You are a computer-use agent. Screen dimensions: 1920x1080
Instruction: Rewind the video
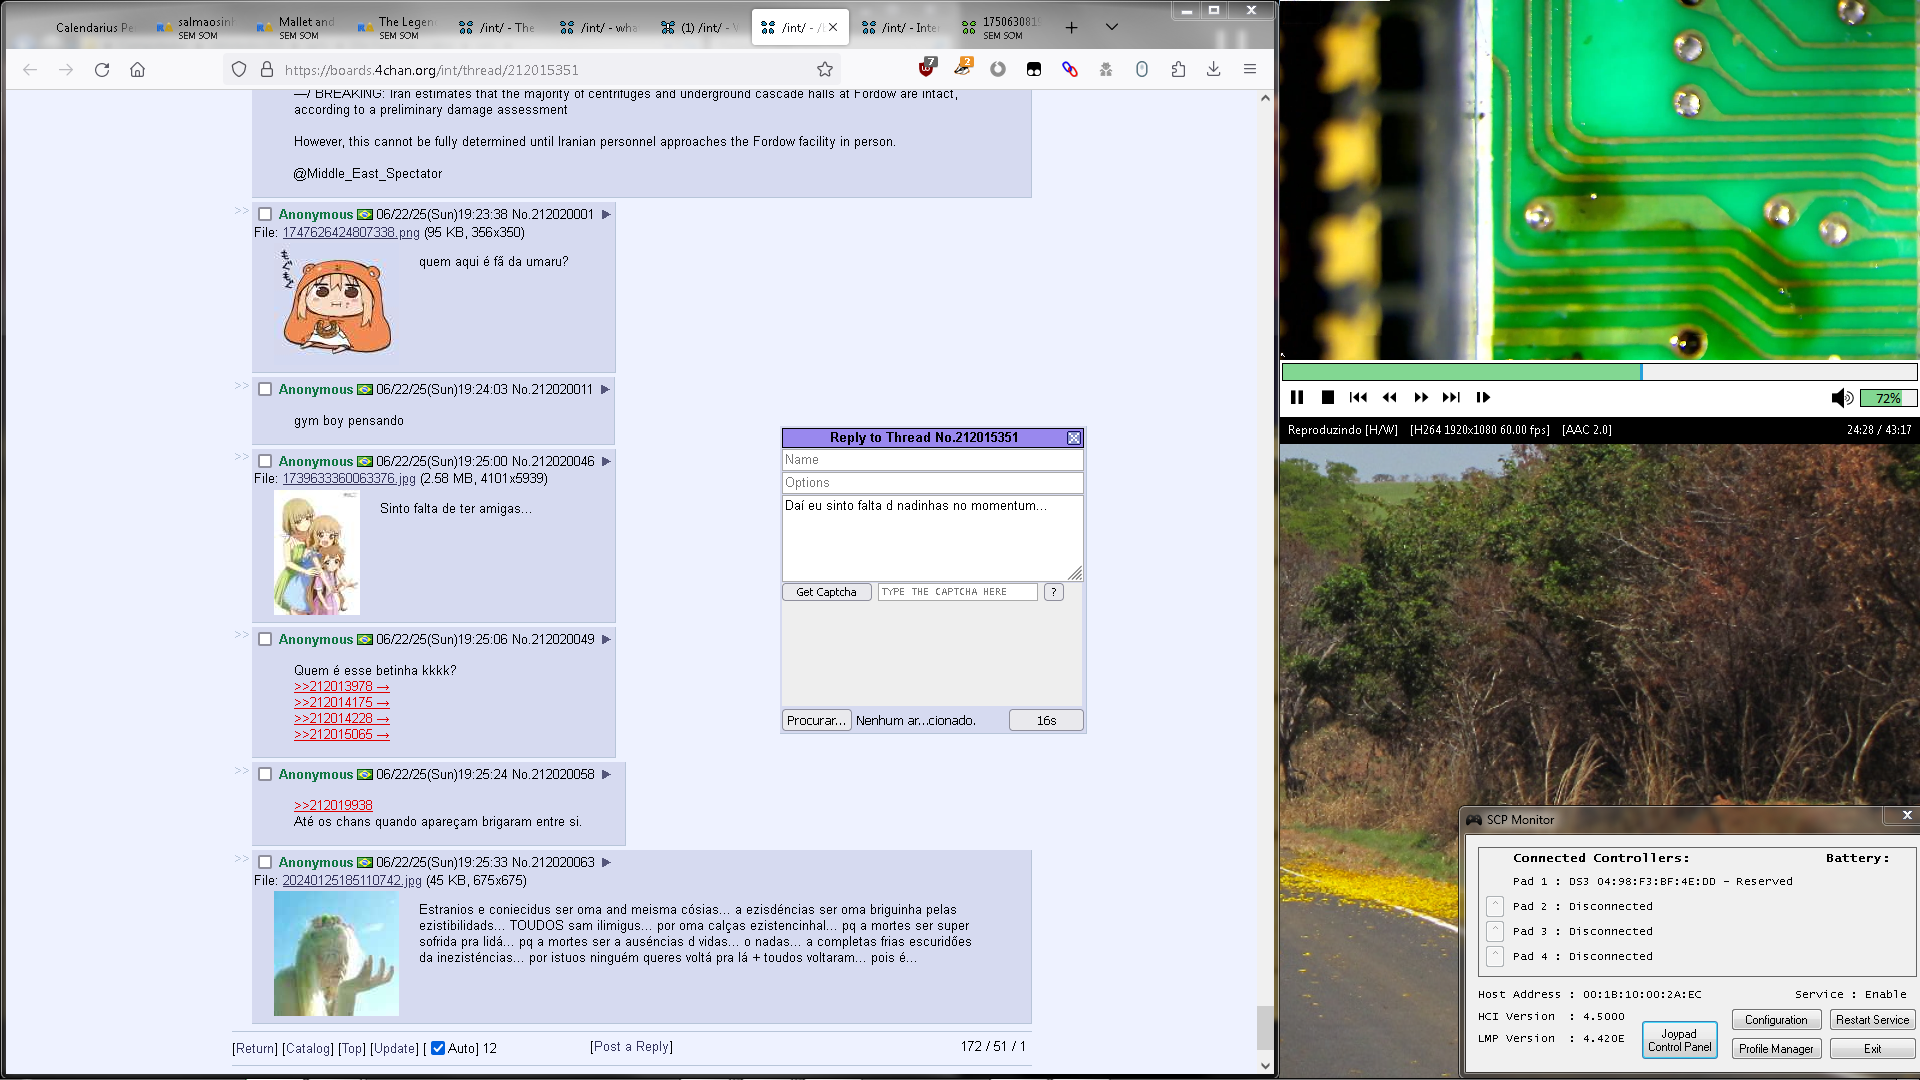click(x=1390, y=398)
